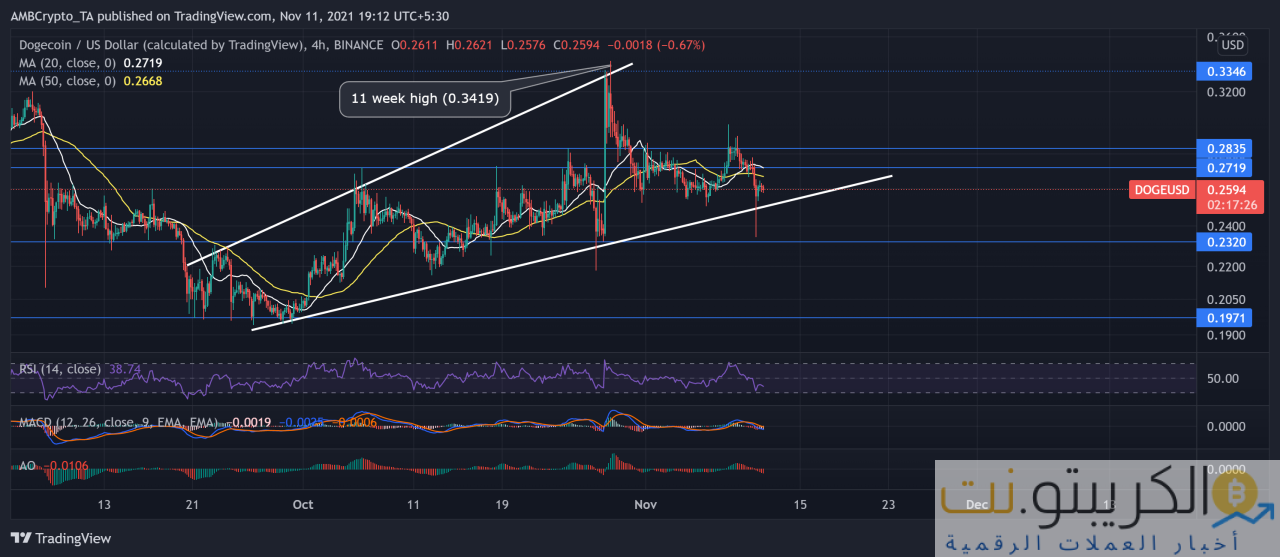Viewport: 1280px width, 557px height.
Task: Click the Nov date on time axis
Action: pyautogui.click(x=645, y=505)
